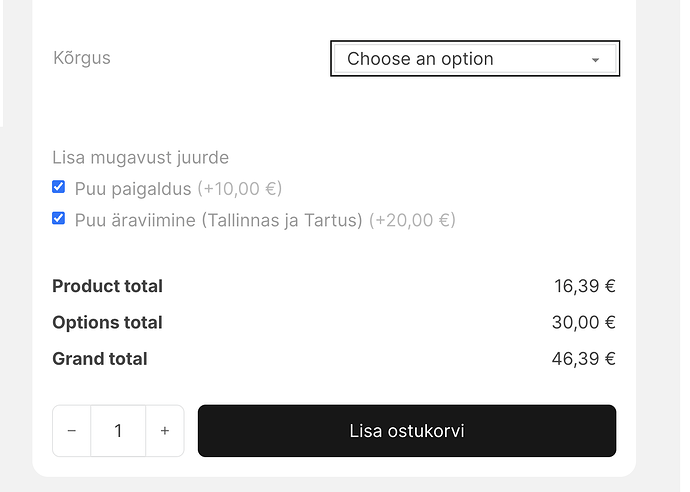Increase quantity with the plus button

(165, 431)
